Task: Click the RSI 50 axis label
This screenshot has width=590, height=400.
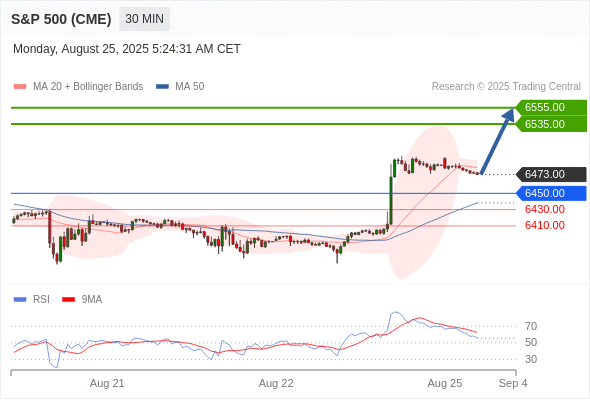Action: click(x=531, y=342)
